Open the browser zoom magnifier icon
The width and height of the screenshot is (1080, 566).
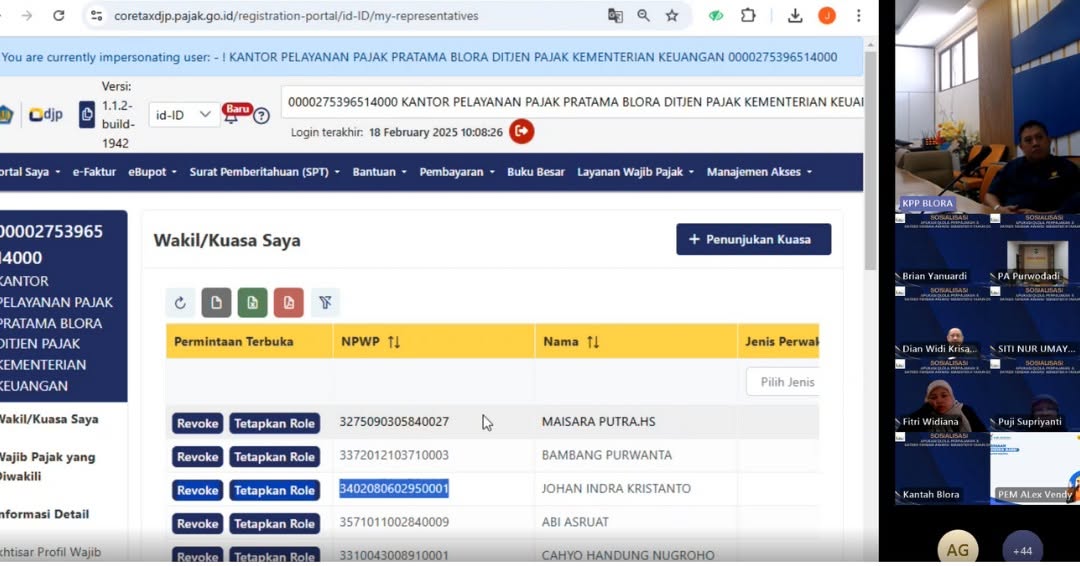click(x=643, y=15)
